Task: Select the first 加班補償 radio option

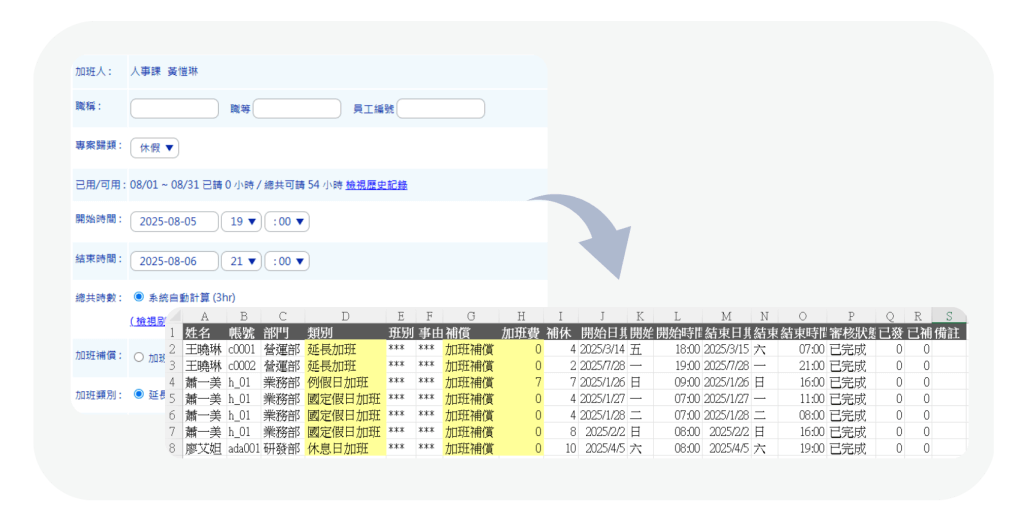Action: pyautogui.click(x=138, y=357)
